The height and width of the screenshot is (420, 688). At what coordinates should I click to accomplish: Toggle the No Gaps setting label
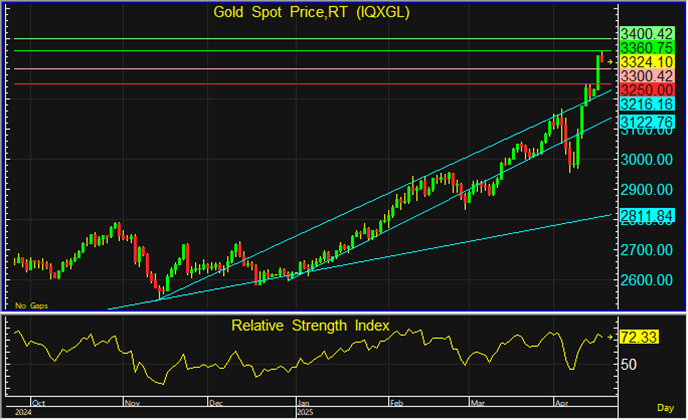(x=30, y=304)
